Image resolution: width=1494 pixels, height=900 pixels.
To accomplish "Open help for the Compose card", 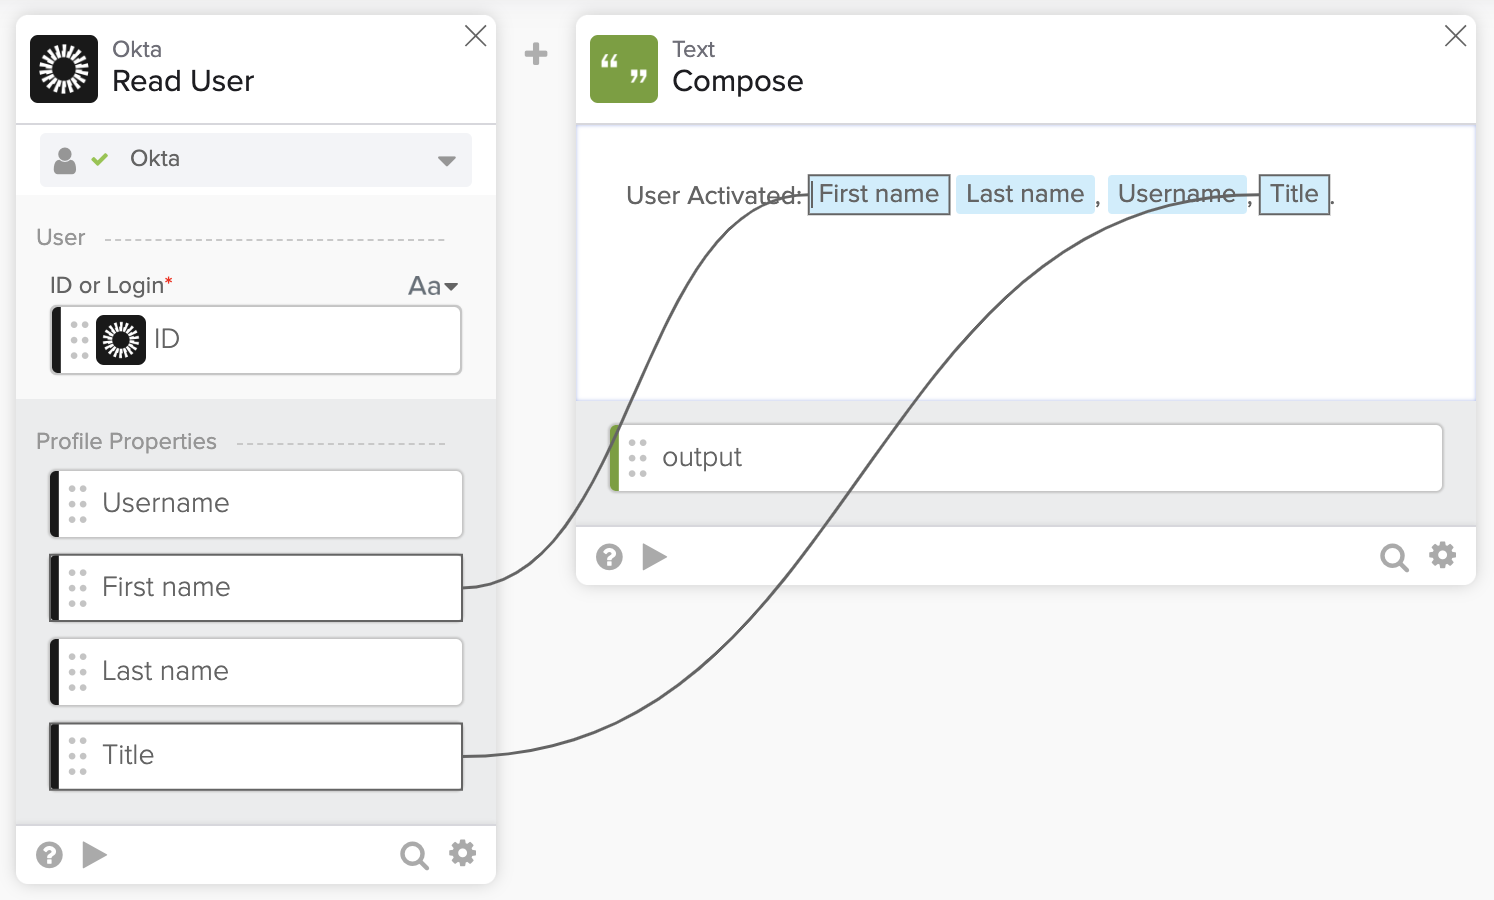I will [609, 557].
